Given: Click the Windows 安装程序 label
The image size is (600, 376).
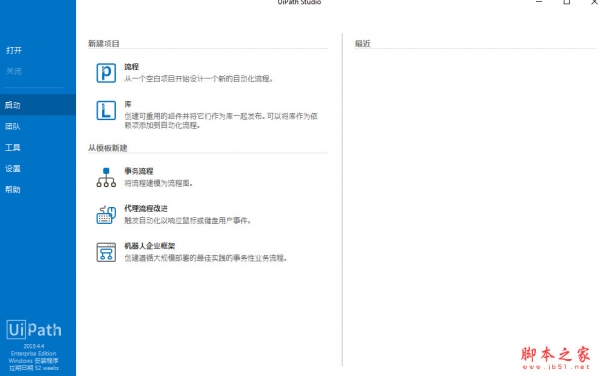Looking at the screenshot, I should (34, 361).
